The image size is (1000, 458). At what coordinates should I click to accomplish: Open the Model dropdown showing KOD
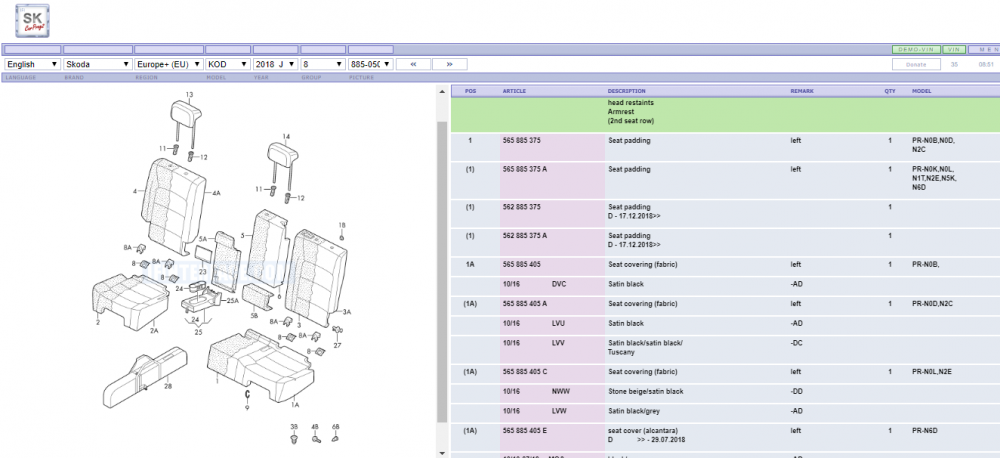[228, 64]
